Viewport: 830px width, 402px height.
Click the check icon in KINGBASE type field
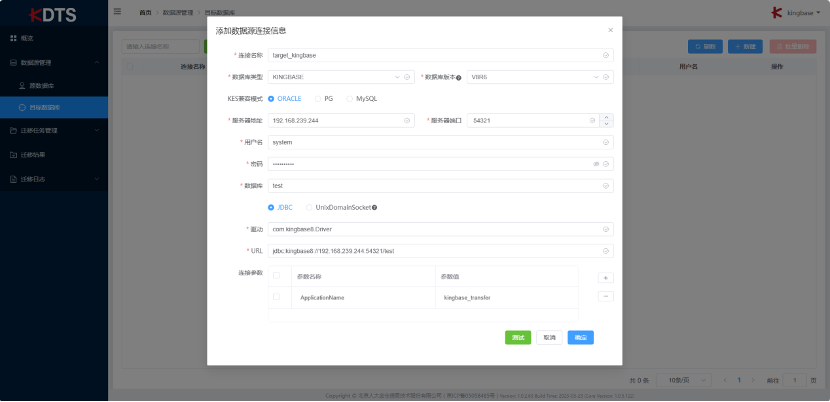tap(407, 77)
